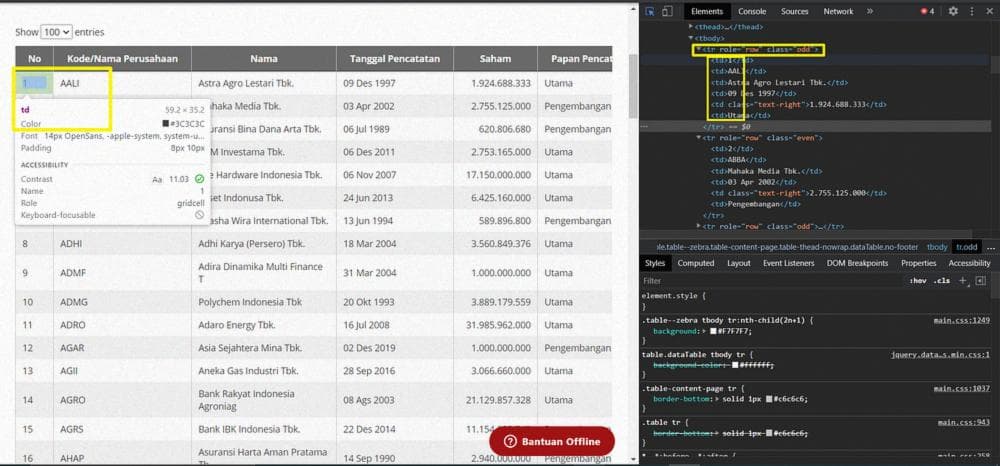Add a new style rule with plus icon
1000x466 pixels.
click(x=963, y=280)
